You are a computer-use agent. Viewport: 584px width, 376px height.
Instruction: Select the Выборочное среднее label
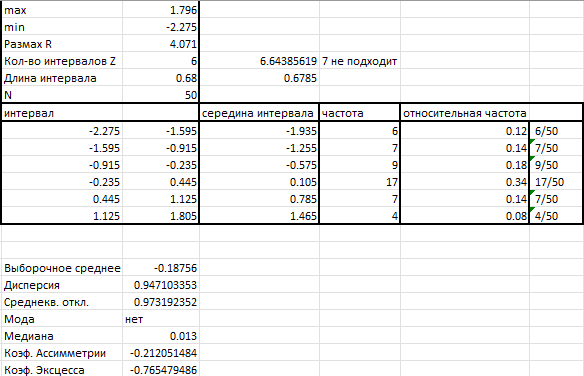point(62,268)
